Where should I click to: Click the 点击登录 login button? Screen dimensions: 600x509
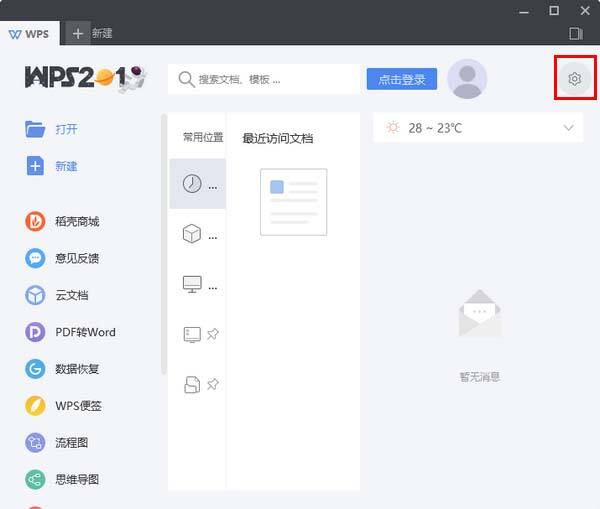[x=401, y=80]
